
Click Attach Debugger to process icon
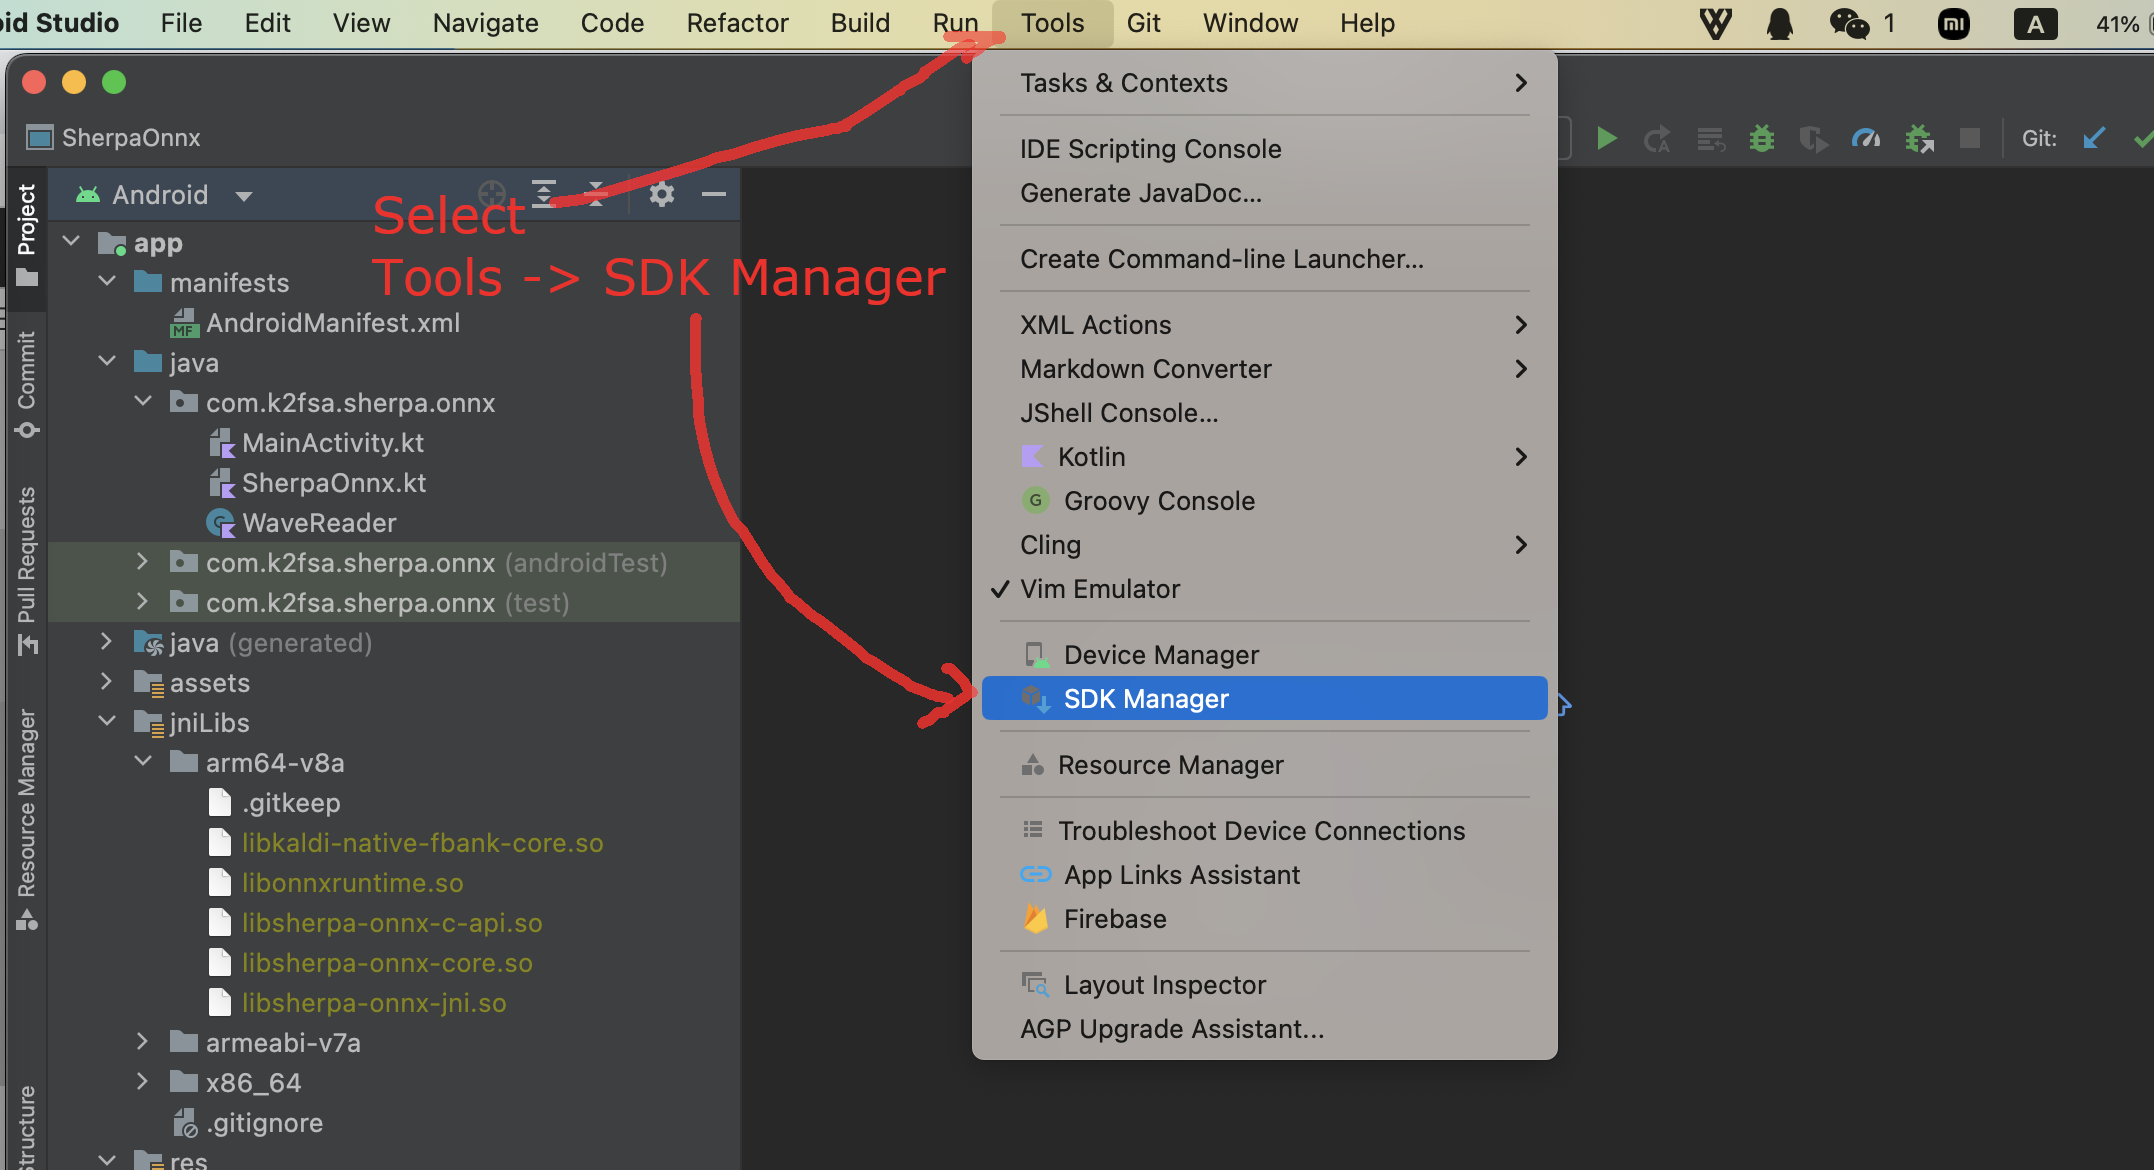[x=1919, y=138]
